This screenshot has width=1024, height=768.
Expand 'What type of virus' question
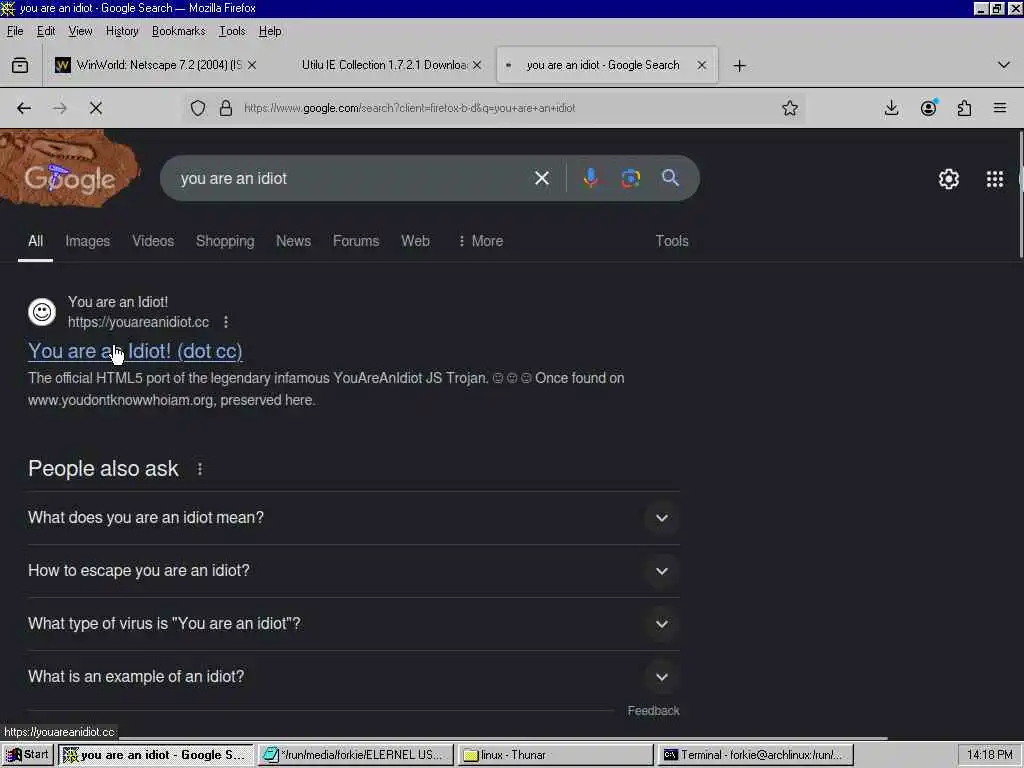click(353, 624)
